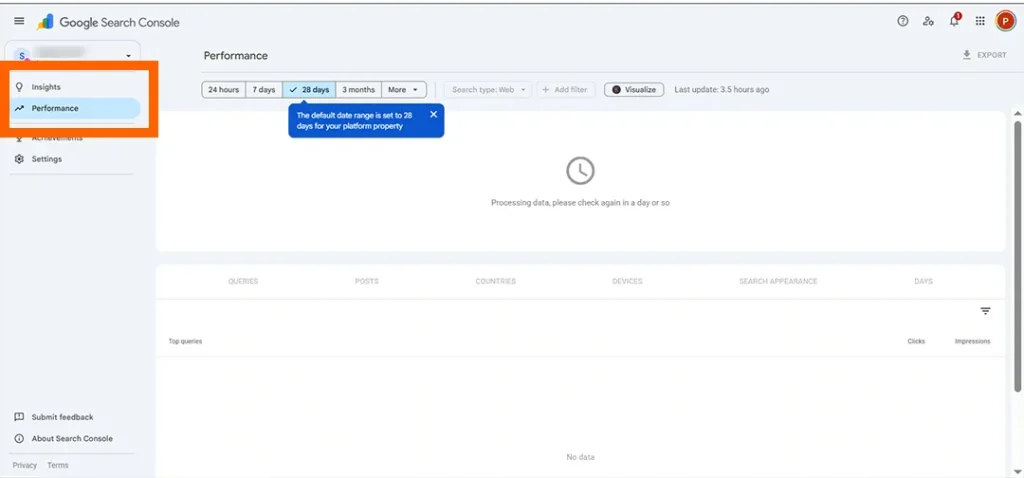Click Add filter

point(566,89)
